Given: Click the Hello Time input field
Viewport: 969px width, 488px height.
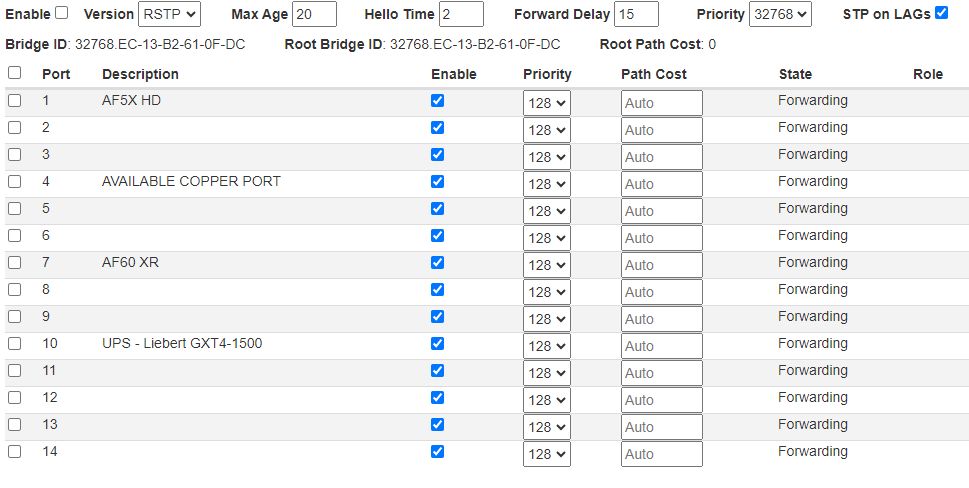Looking at the screenshot, I should 461,14.
